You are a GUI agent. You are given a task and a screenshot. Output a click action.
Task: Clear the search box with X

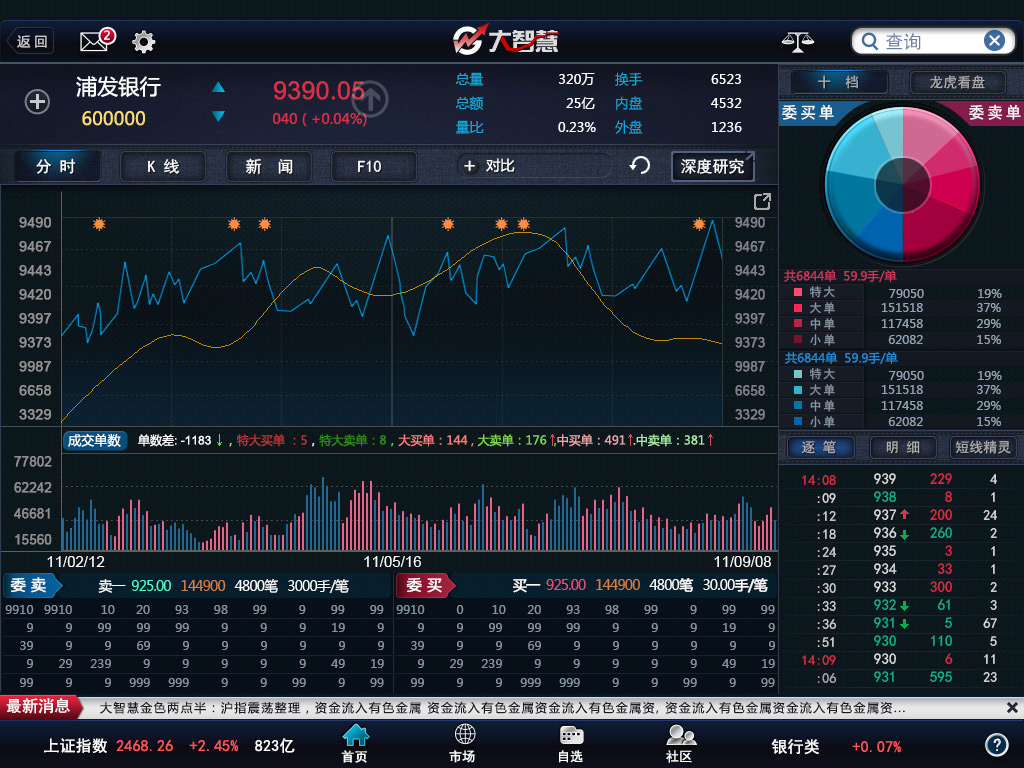tap(994, 41)
